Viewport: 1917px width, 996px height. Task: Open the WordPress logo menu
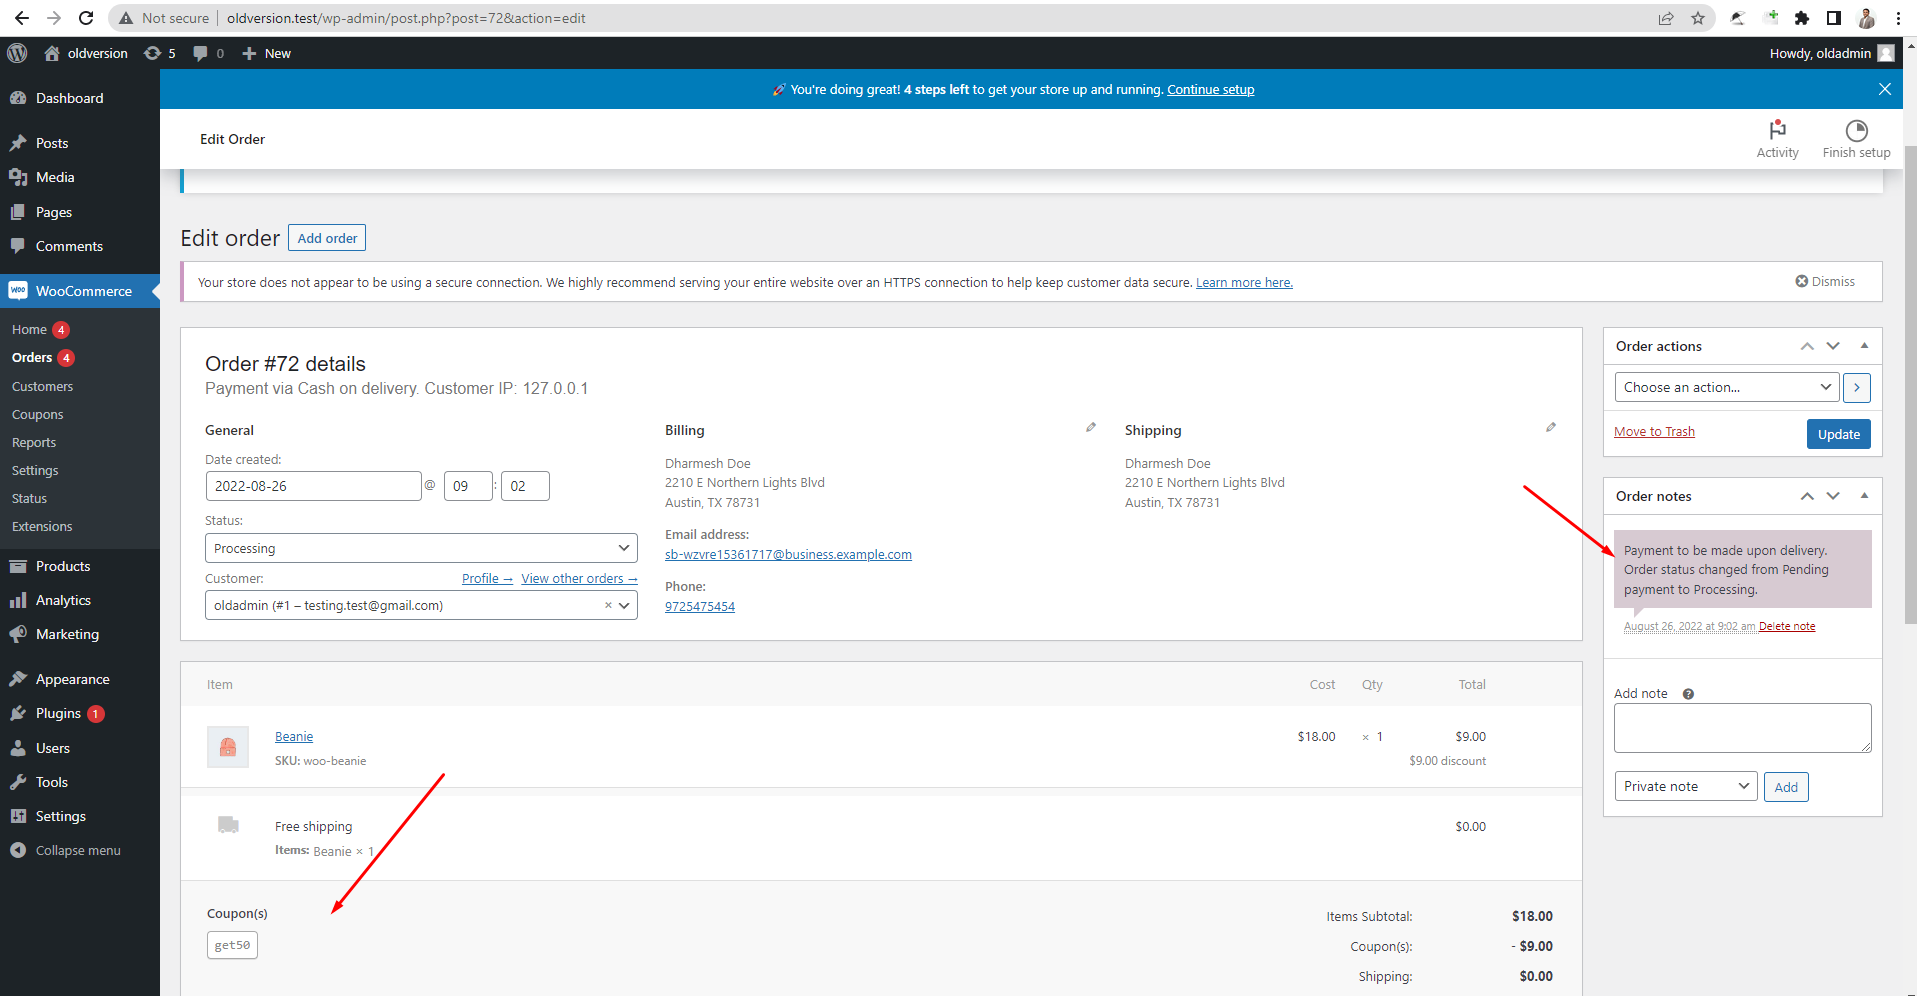click(17, 53)
